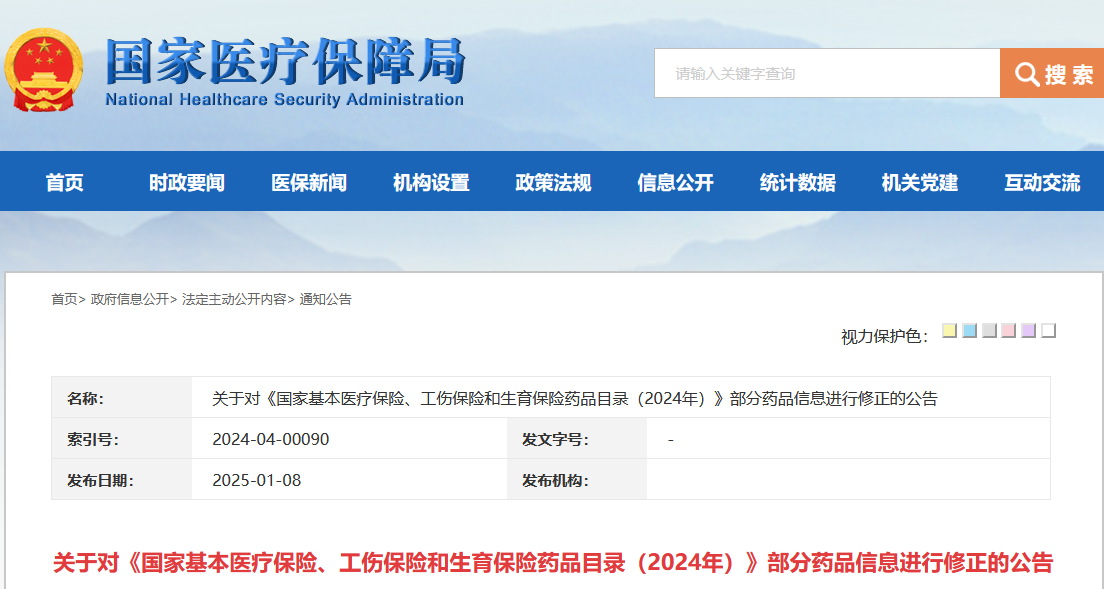Go to 医保新闻 in navigation bar
Image resolution: width=1104 pixels, height=589 pixels.
coord(309,183)
